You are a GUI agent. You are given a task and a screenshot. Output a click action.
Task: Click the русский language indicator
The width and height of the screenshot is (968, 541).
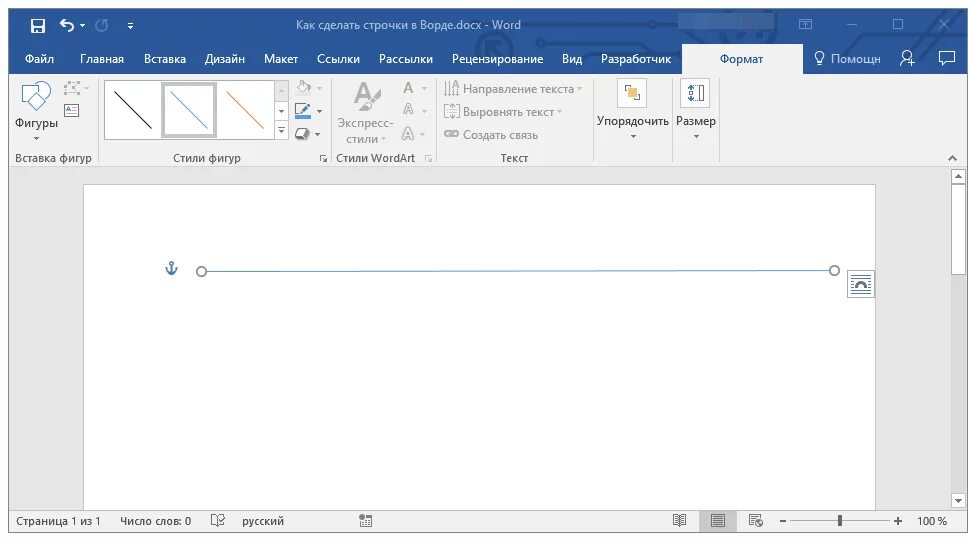[x=263, y=521]
